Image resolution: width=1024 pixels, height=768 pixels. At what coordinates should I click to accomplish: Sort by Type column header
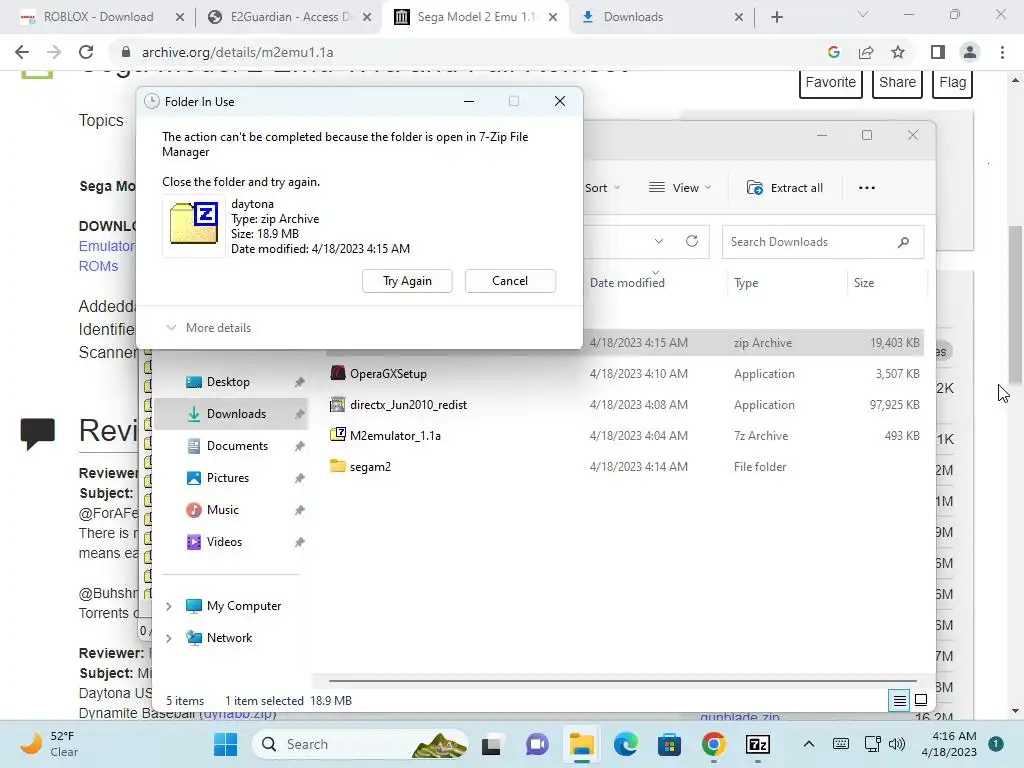(746, 283)
